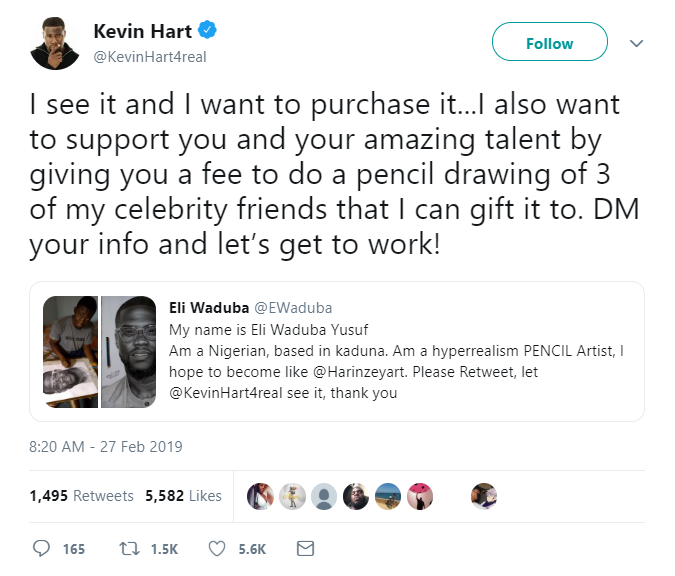This screenshot has height=576, width=675.
Task: Click the grey default liker avatar
Action: pyautogui.click(x=323, y=496)
